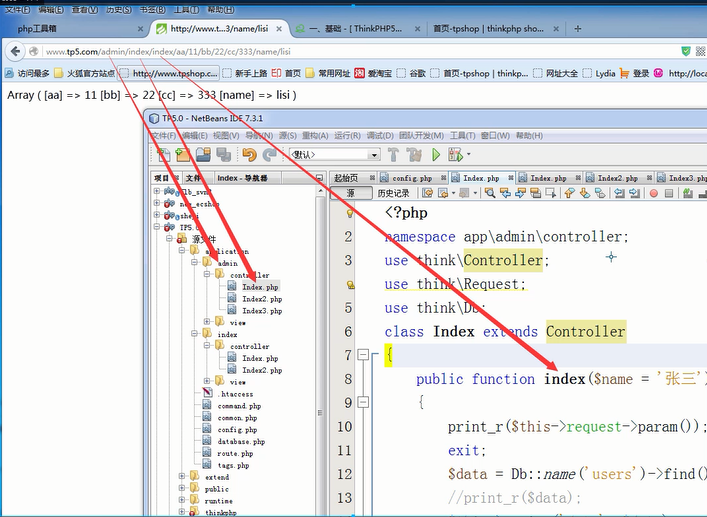Open the 常用网址 bookmark folder
Screen dimensions: 707x517
[x=328, y=73]
